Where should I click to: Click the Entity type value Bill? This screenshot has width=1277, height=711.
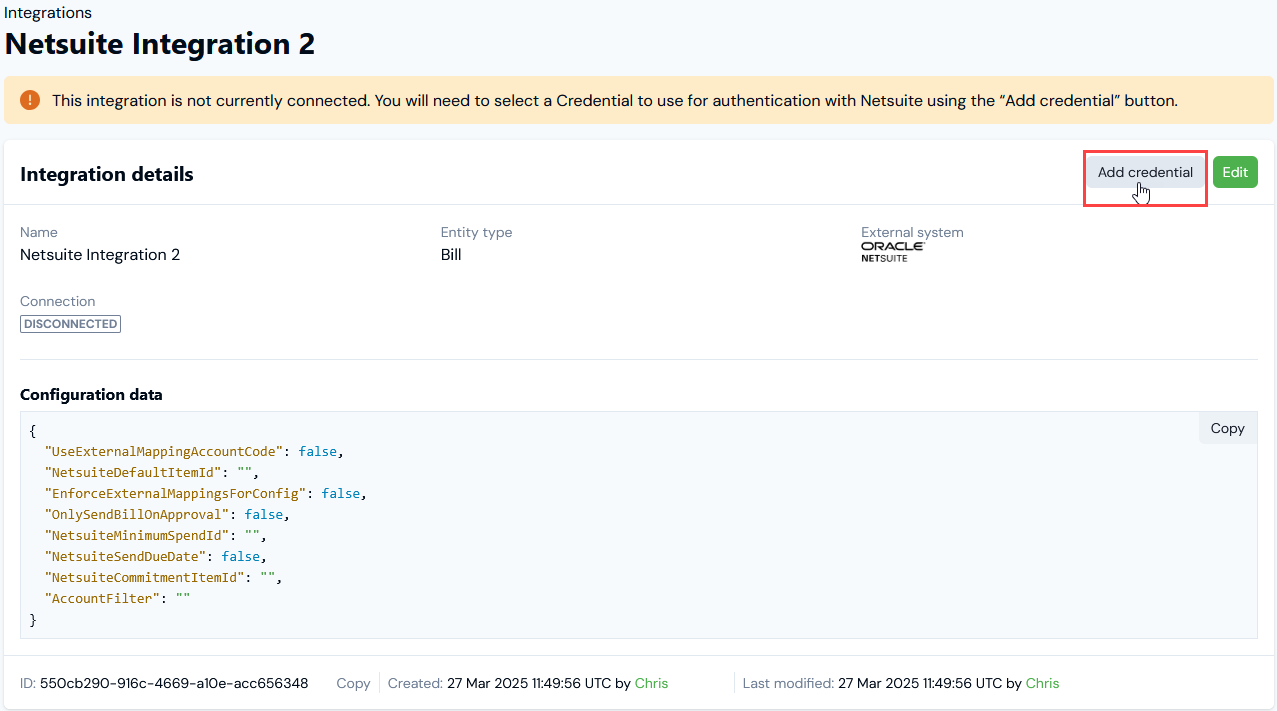[x=451, y=255]
